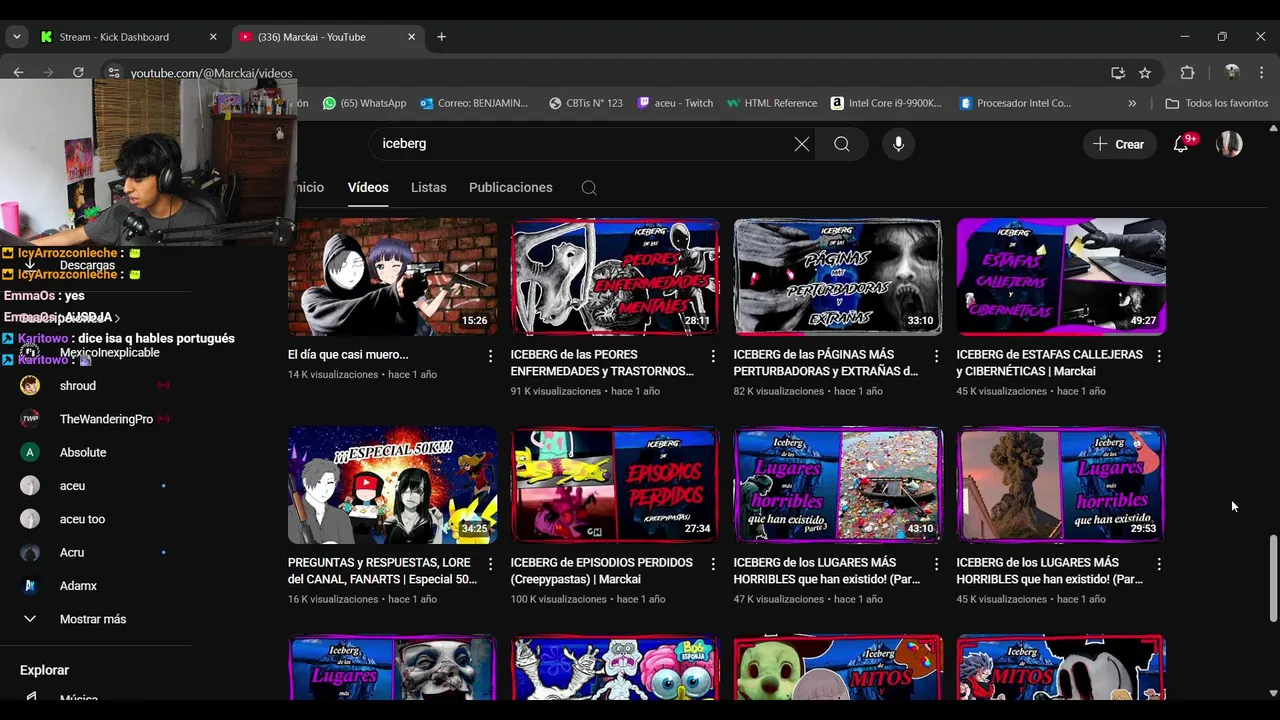Open the (65) WhatsApp bookmark
Image resolution: width=1280 pixels, height=720 pixels.
[x=364, y=103]
